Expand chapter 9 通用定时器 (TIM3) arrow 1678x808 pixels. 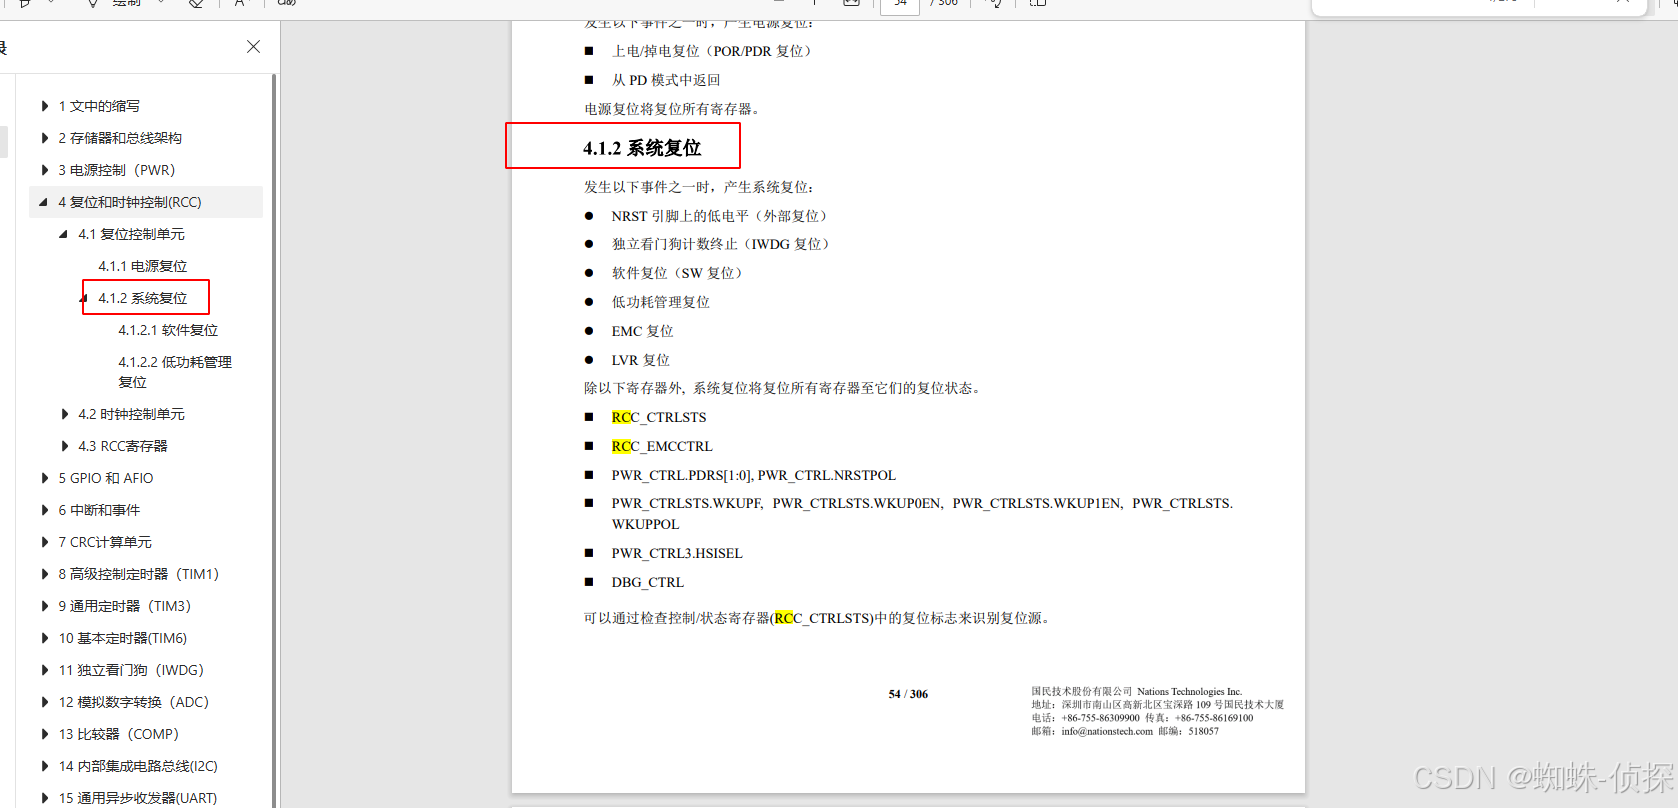coord(44,606)
